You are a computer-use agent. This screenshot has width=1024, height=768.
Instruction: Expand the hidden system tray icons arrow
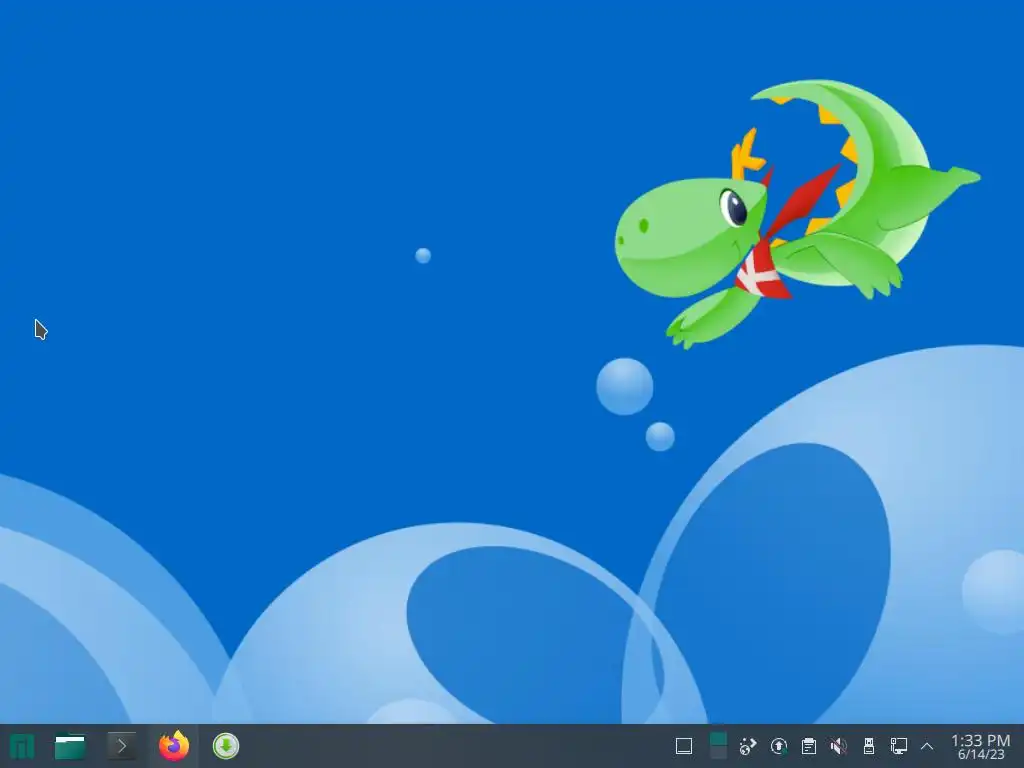(x=927, y=746)
